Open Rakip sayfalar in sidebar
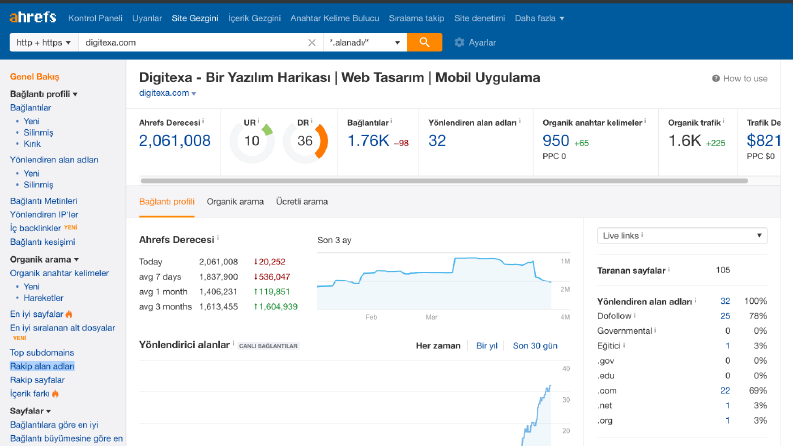Image resolution: width=793 pixels, height=446 pixels. click(x=37, y=380)
